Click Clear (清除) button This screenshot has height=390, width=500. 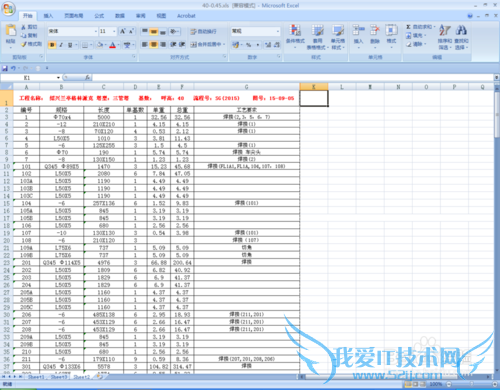416,44
